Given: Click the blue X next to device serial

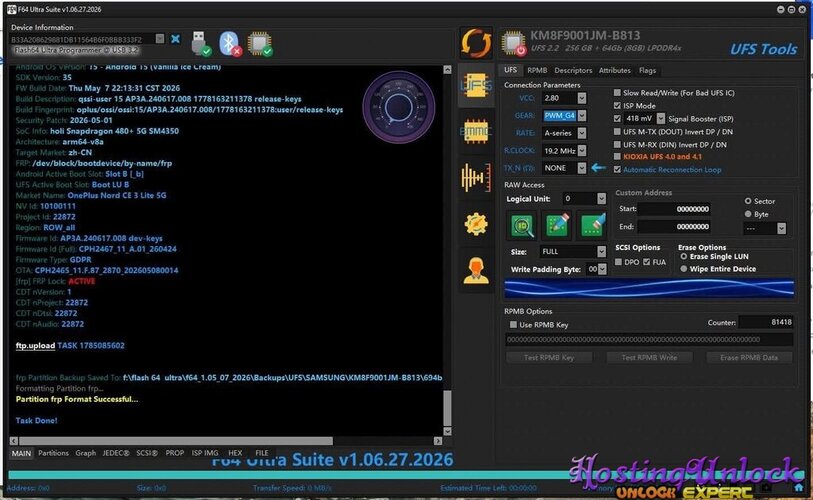Looking at the screenshot, I should point(176,39).
